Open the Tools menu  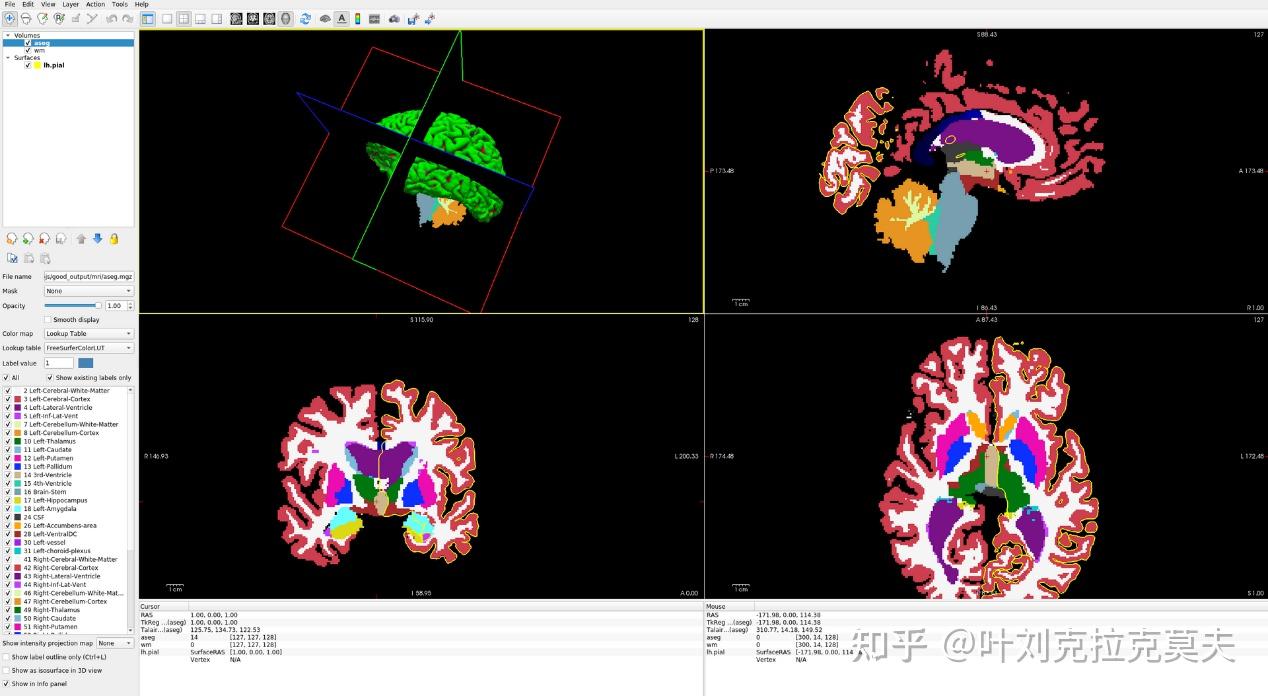pos(121,4)
